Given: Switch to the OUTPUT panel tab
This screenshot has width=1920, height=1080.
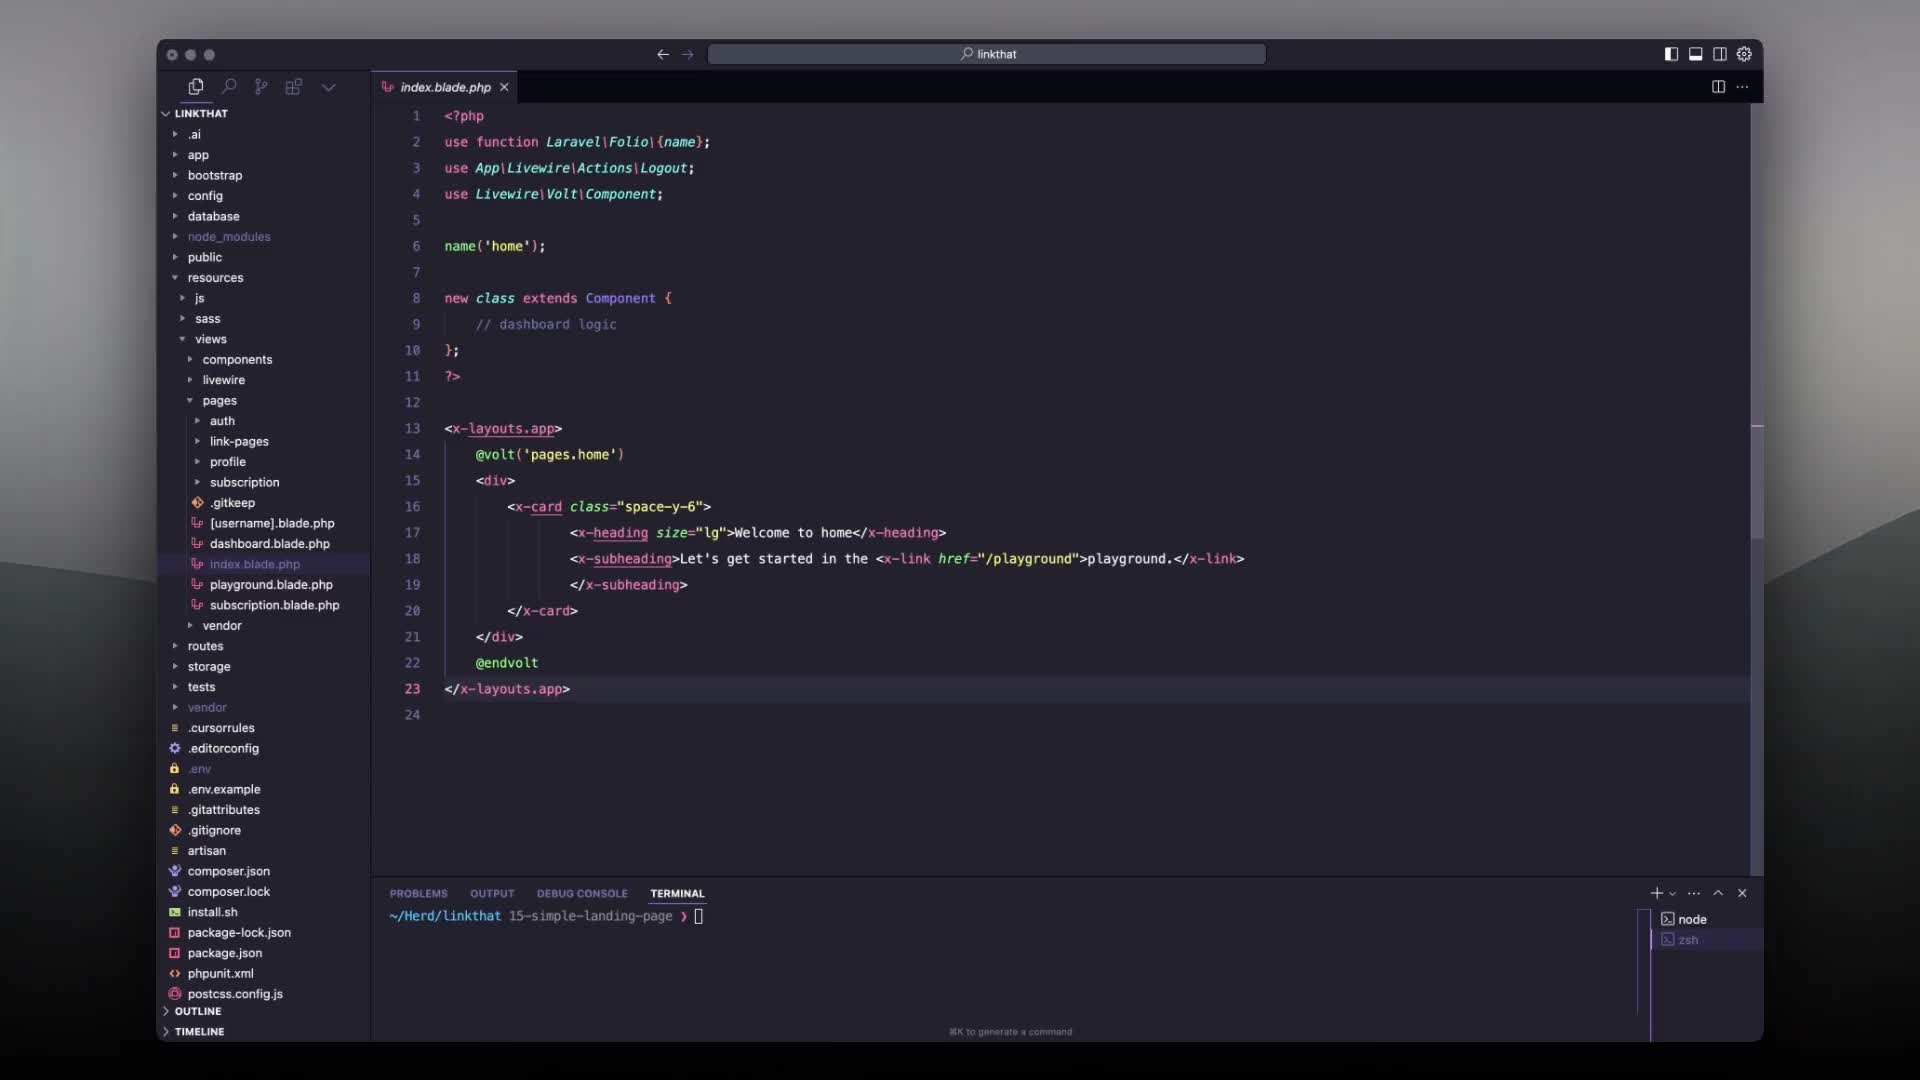Looking at the screenshot, I should click(x=492, y=893).
